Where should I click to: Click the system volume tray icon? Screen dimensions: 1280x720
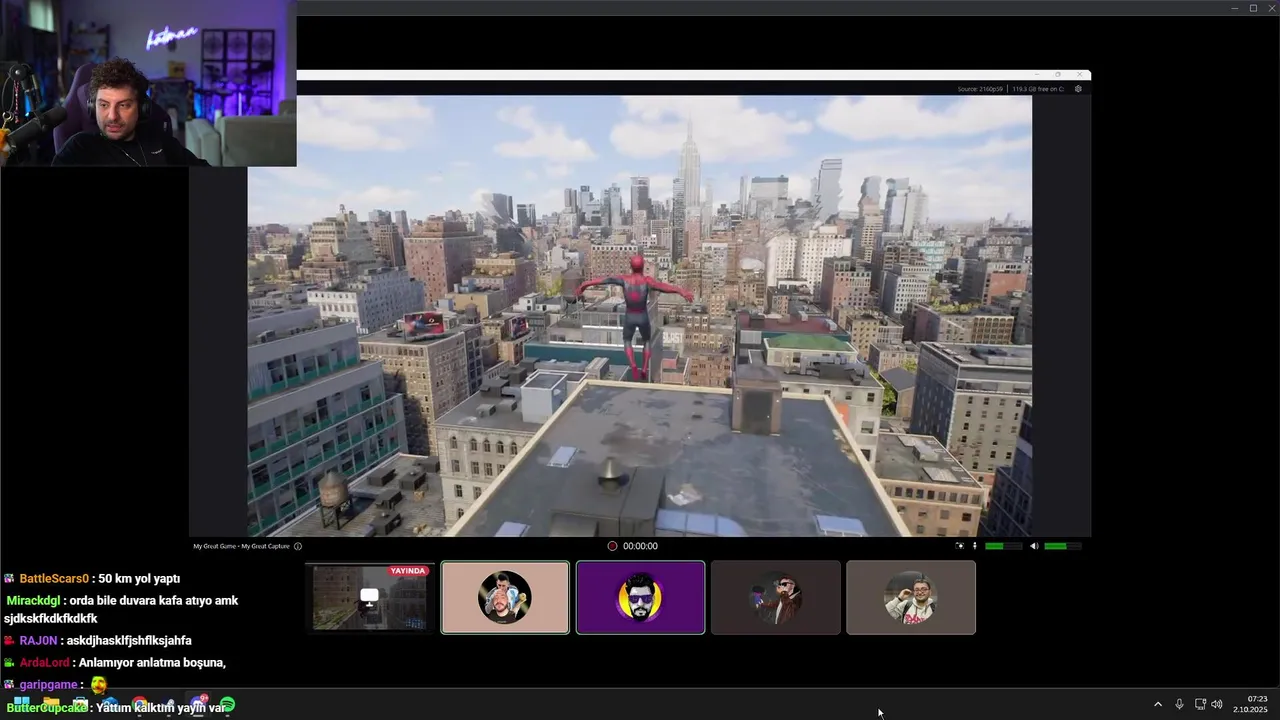click(1217, 705)
